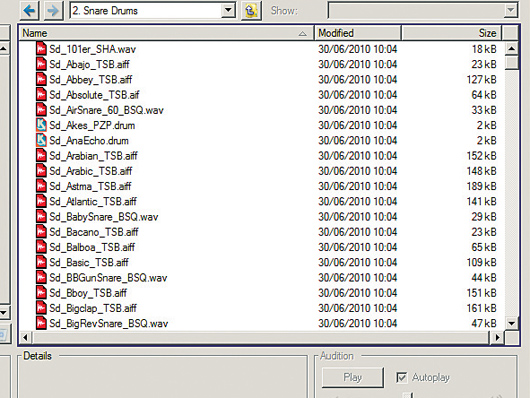The width and height of the screenshot is (530, 398).
Task: Click the audio file icon for Sd_101er_SHA.wav
Action: click(x=41, y=49)
